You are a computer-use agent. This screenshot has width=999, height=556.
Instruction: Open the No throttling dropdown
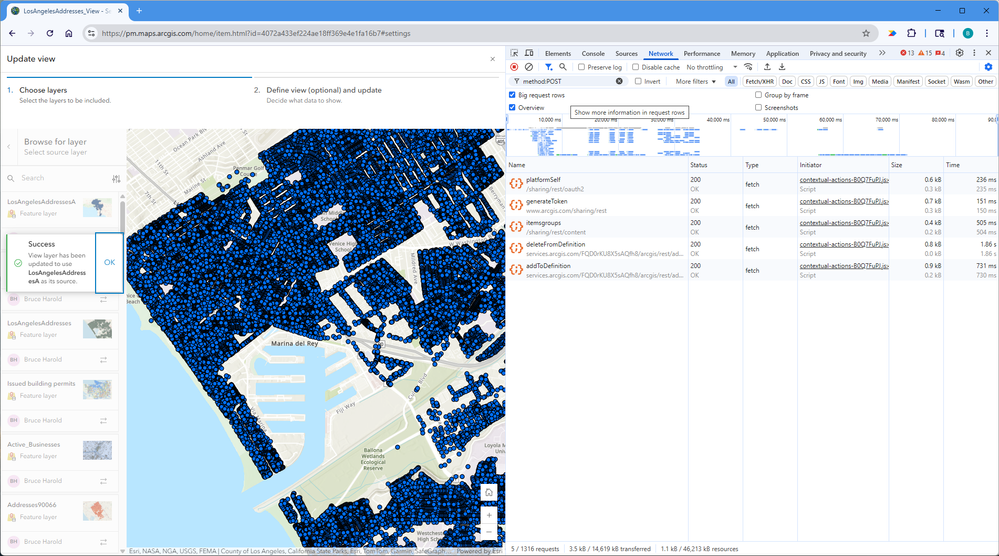click(x=710, y=67)
